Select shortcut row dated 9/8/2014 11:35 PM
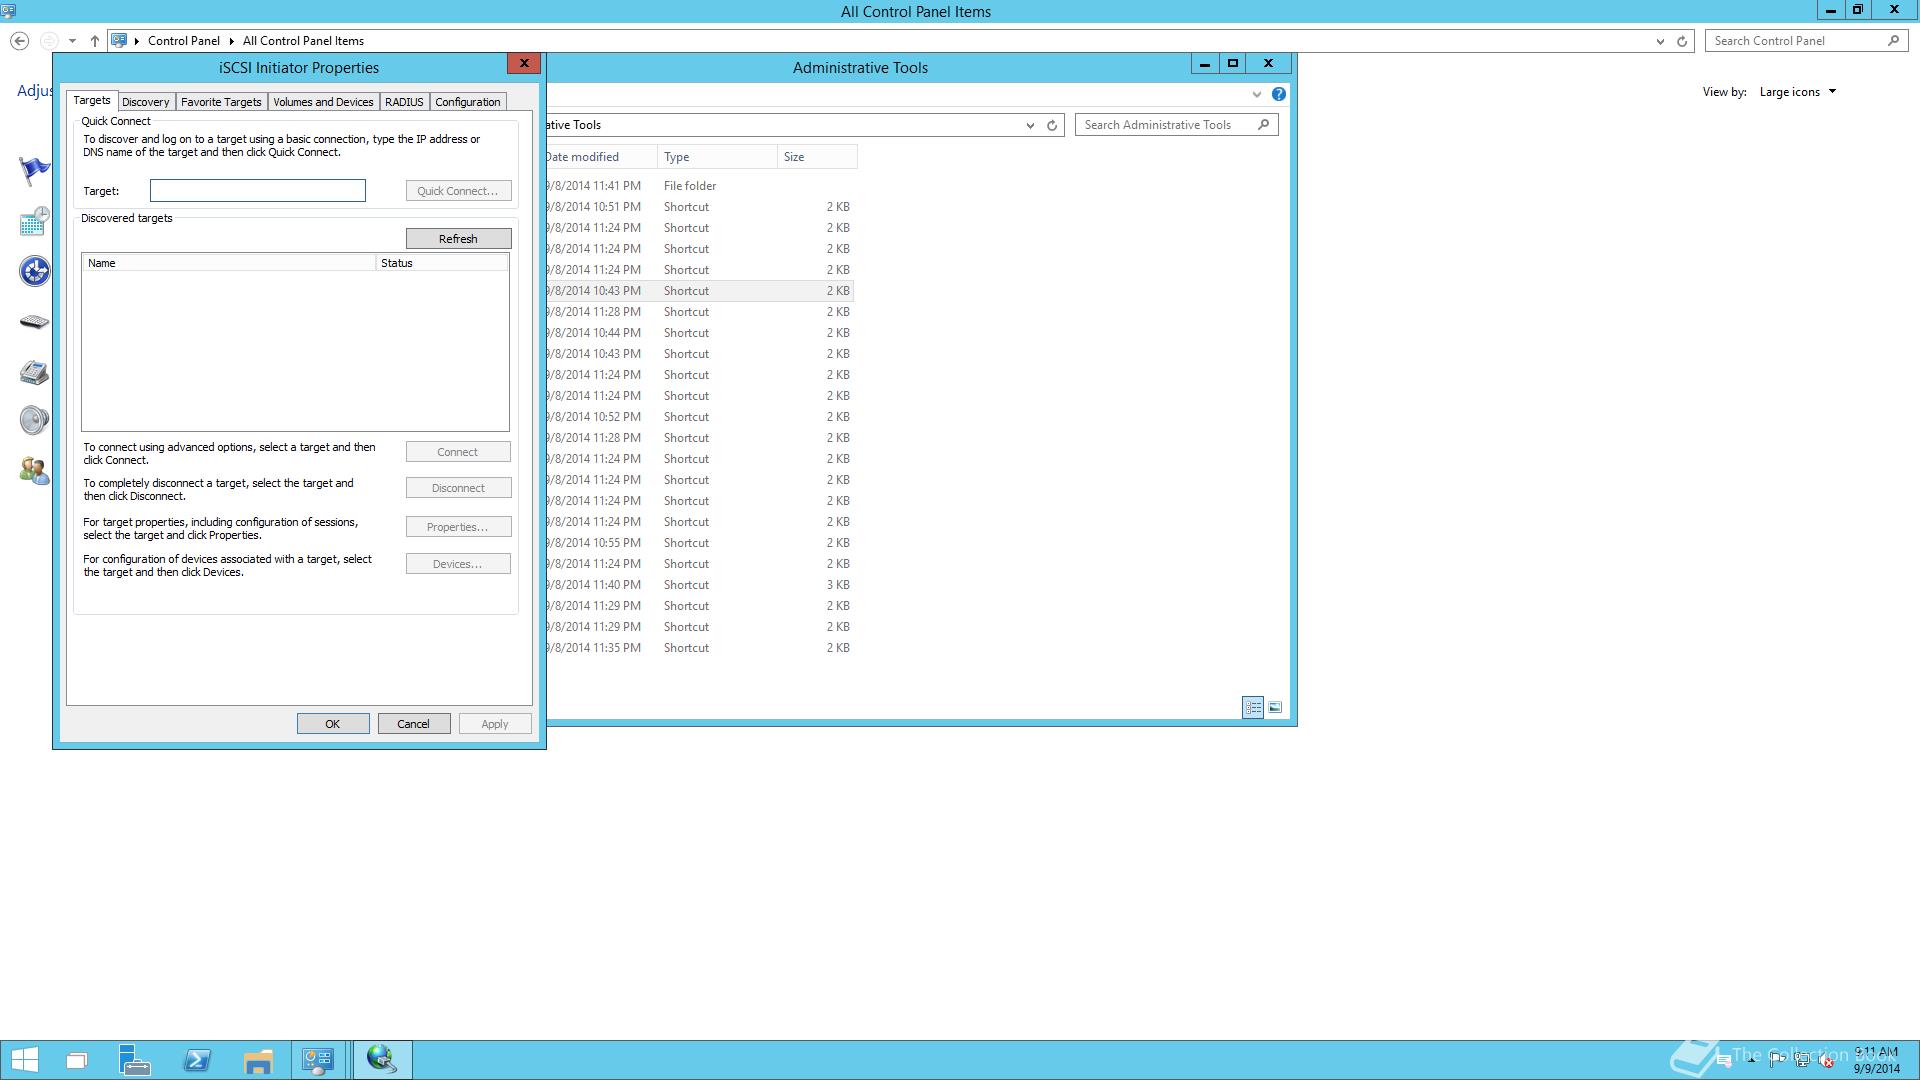1920x1080 pixels. click(x=700, y=648)
